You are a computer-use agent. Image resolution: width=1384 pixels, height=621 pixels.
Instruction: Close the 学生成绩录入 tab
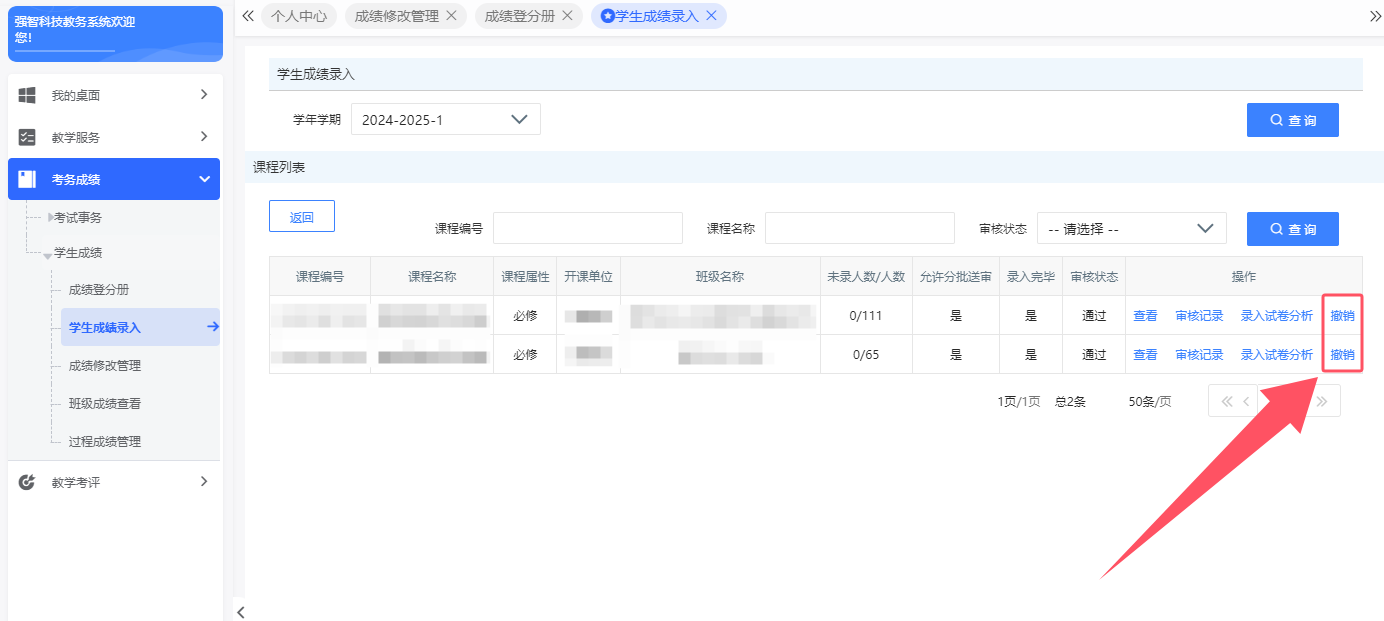click(x=711, y=16)
